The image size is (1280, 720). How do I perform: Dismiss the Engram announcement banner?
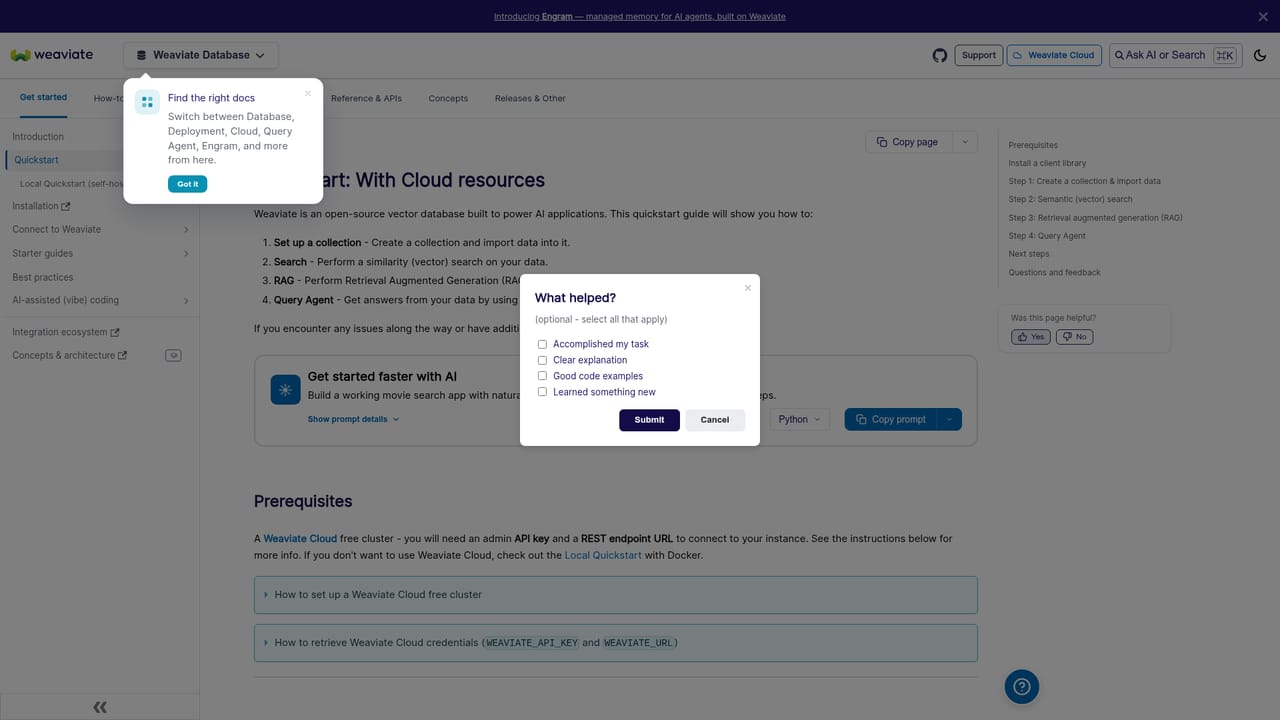tap(1263, 16)
